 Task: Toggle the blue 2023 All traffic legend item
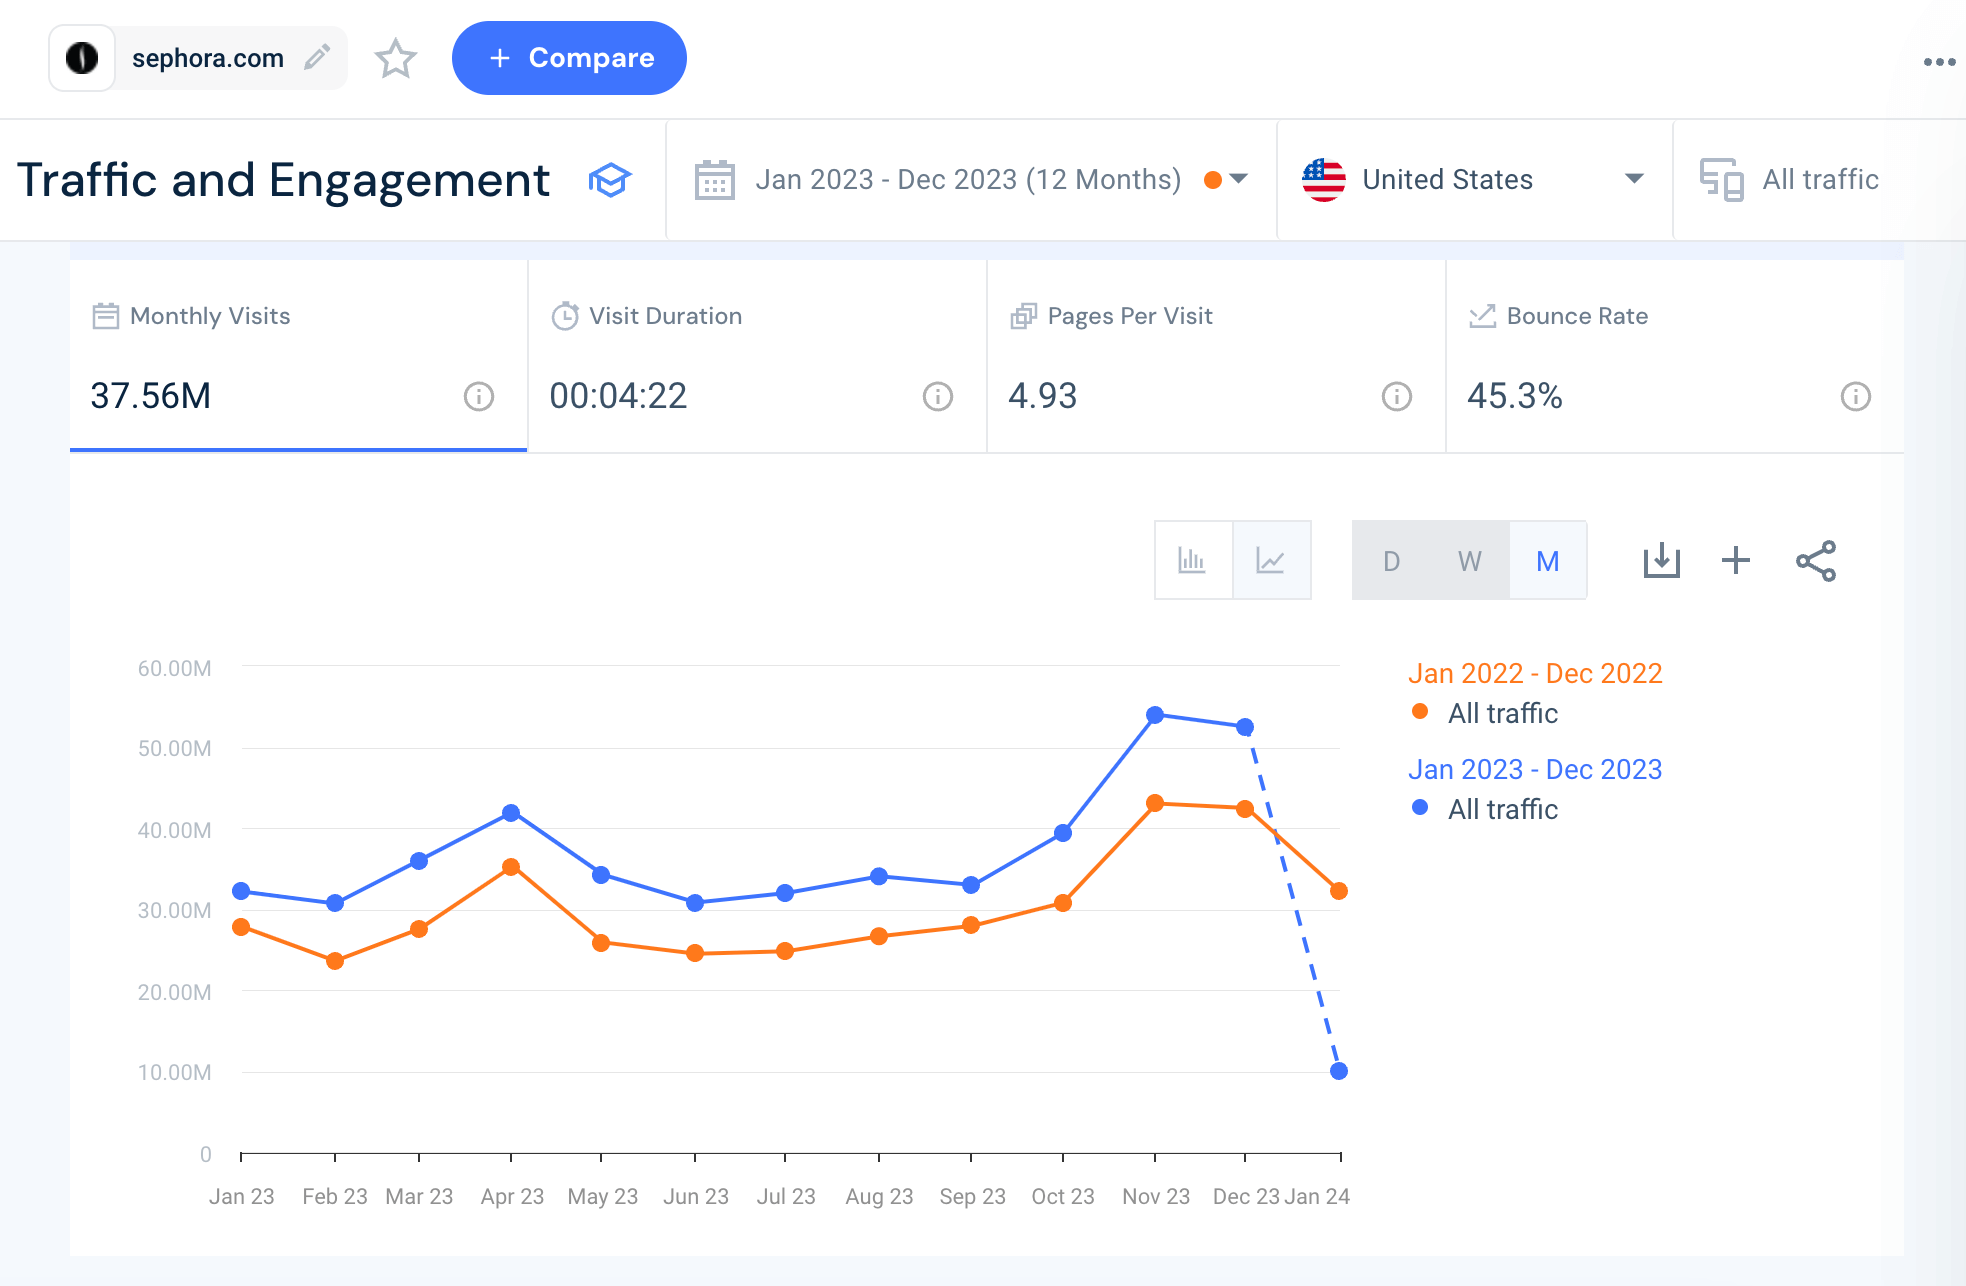click(1484, 809)
